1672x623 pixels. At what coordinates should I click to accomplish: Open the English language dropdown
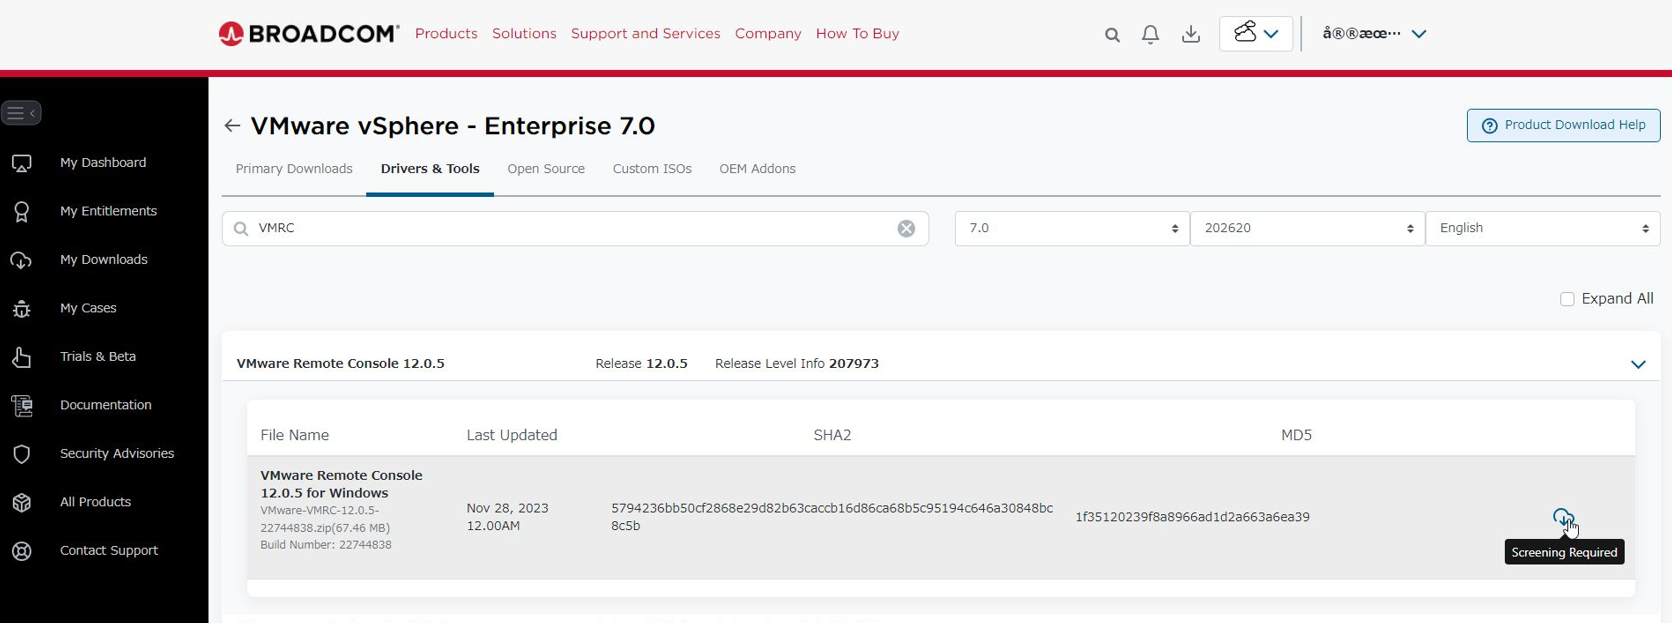[1543, 229]
